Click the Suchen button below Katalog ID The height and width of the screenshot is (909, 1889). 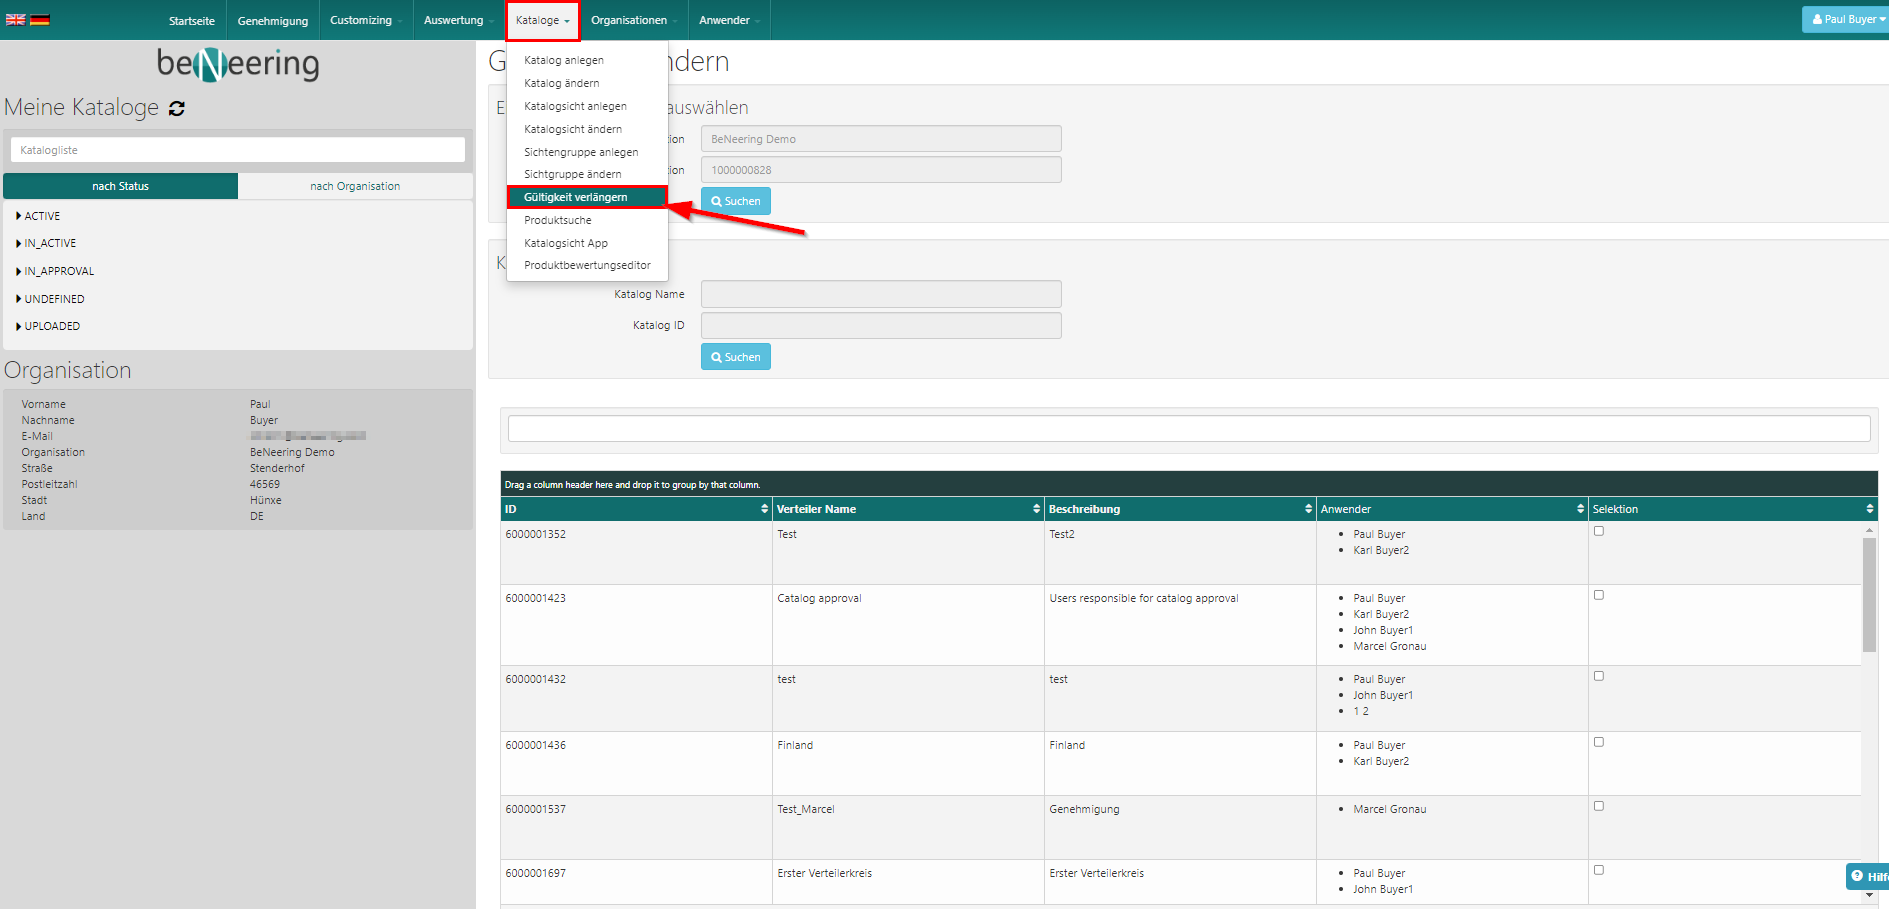[735, 357]
